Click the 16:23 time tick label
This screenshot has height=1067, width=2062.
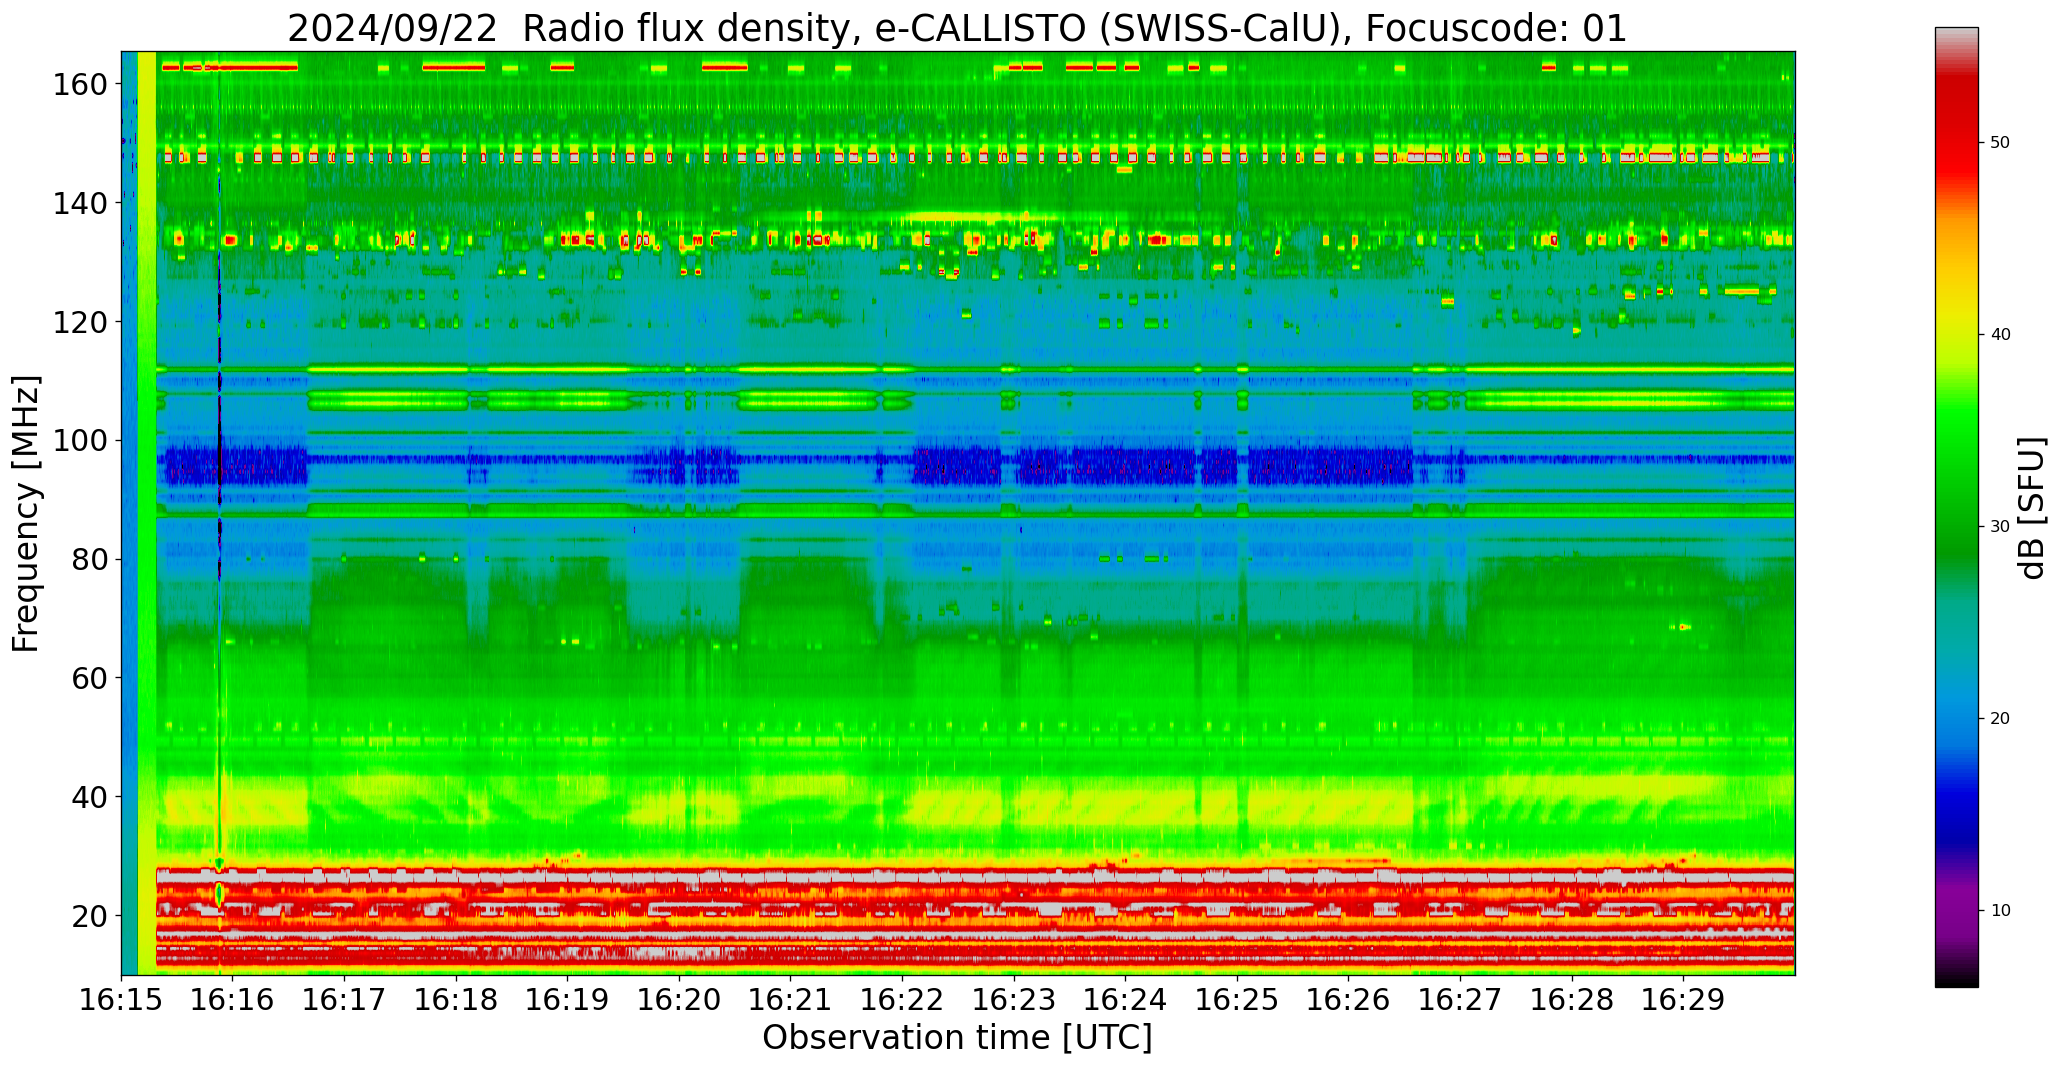(x=1014, y=1000)
